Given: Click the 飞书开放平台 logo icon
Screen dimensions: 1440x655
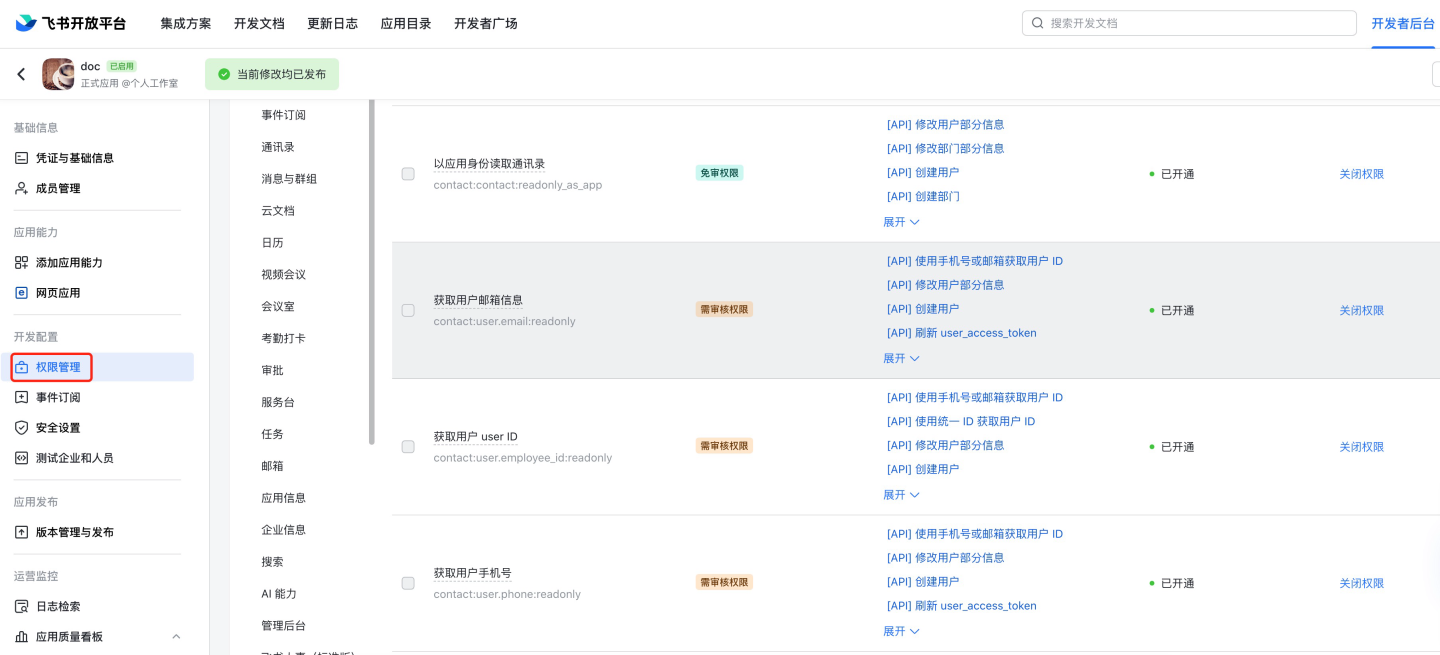Looking at the screenshot, I should point(26,23).
